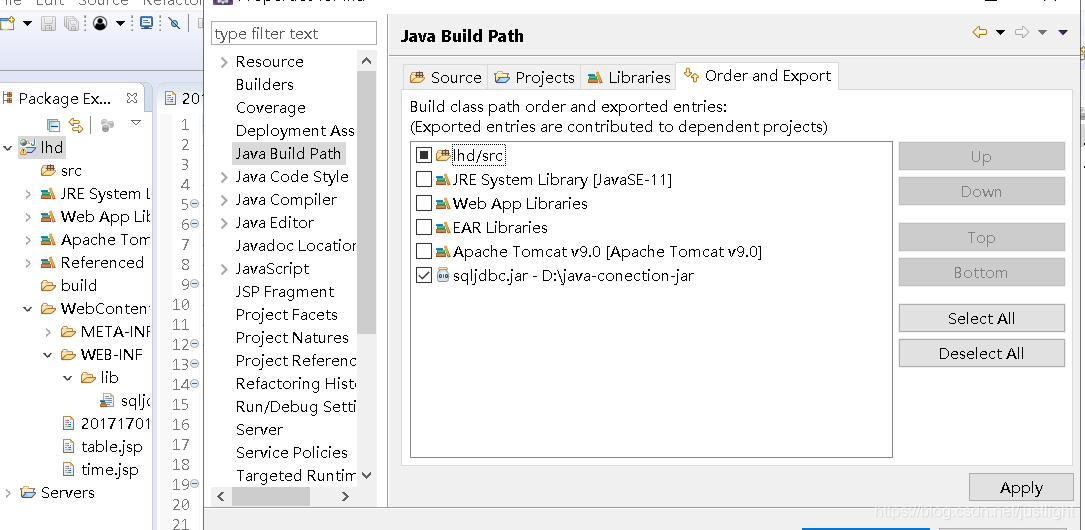The height and width of the screenshot is (530, 1085).
Task: Check the Web App Libraries export checkbox
Action: pyautogui.click(x=423, y=203)
